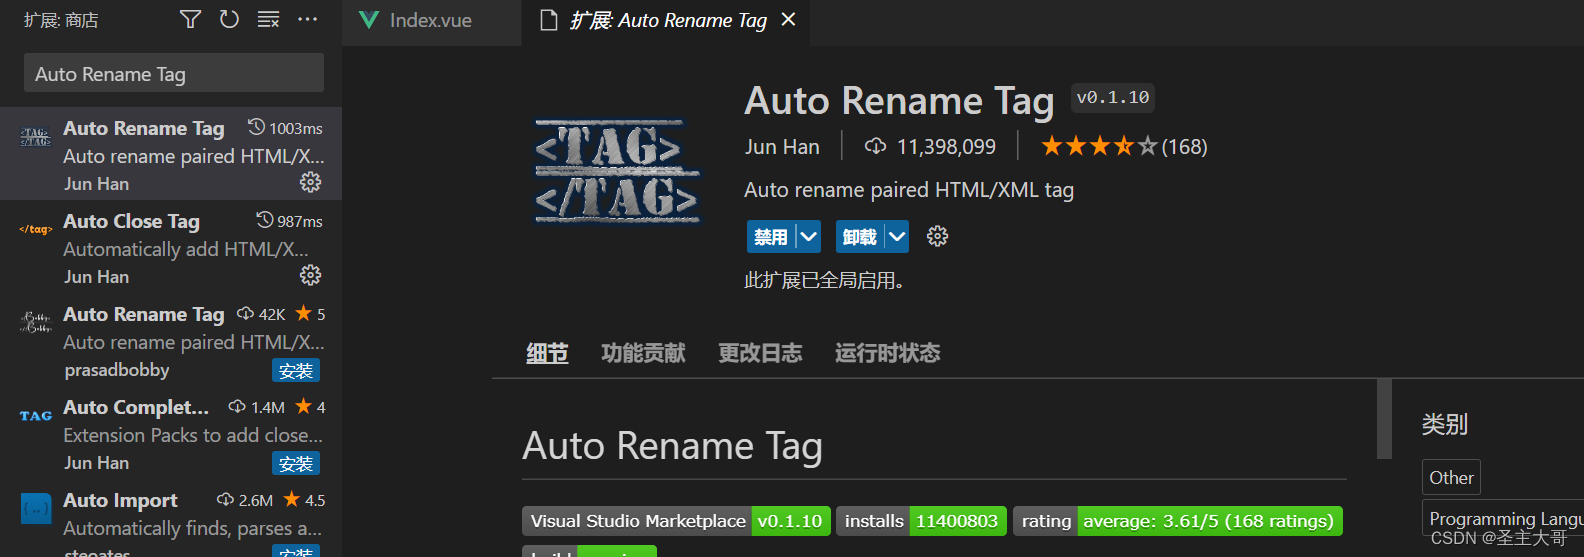Click the v0.1.10 version label
Viewport: 1584px width, 557px height.
tap(1113, 97)
